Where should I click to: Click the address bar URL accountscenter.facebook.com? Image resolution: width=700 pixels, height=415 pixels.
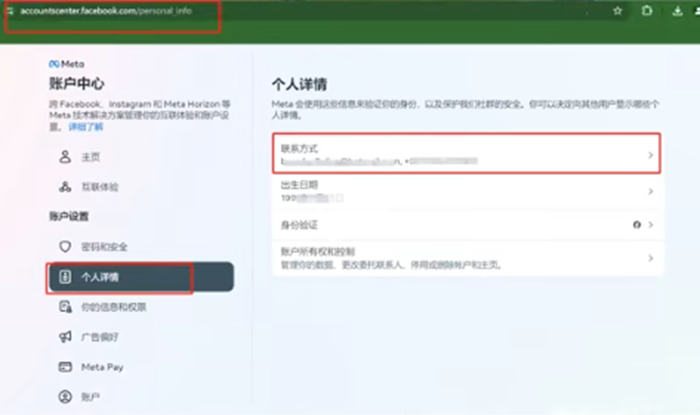click(x=106, y=11)
